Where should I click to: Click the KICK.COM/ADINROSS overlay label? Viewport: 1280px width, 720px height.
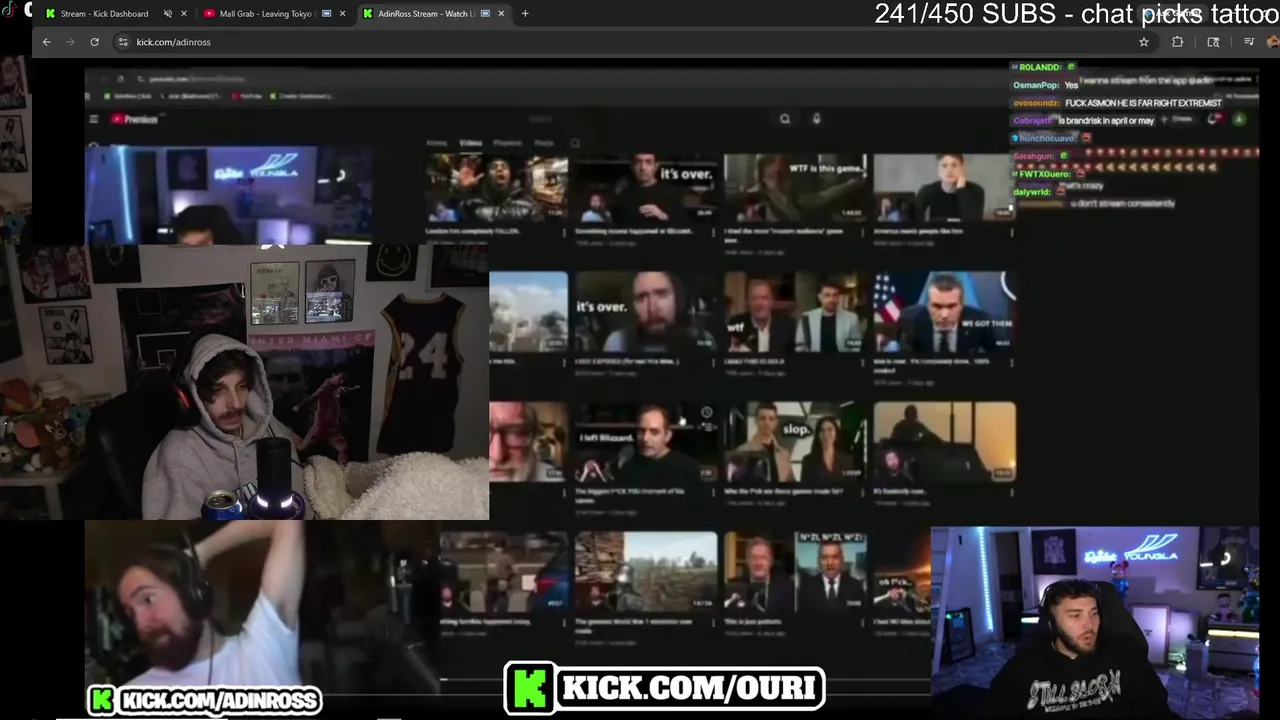point(205,700)
